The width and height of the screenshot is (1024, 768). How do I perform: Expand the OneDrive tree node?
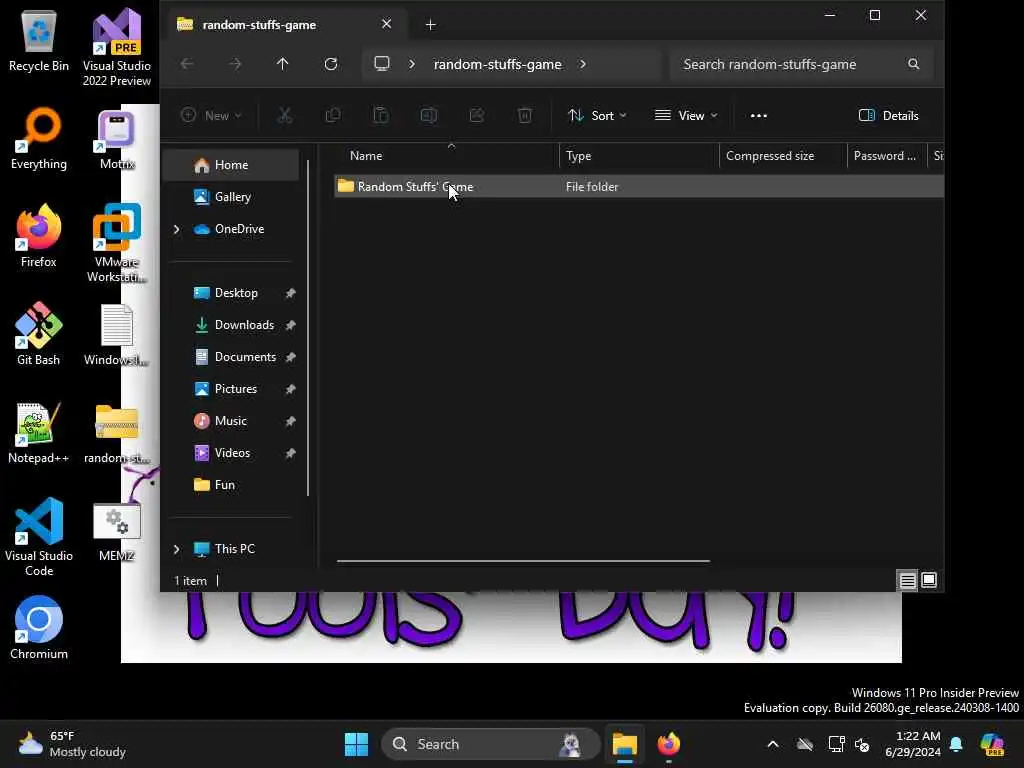coord(176,229)
